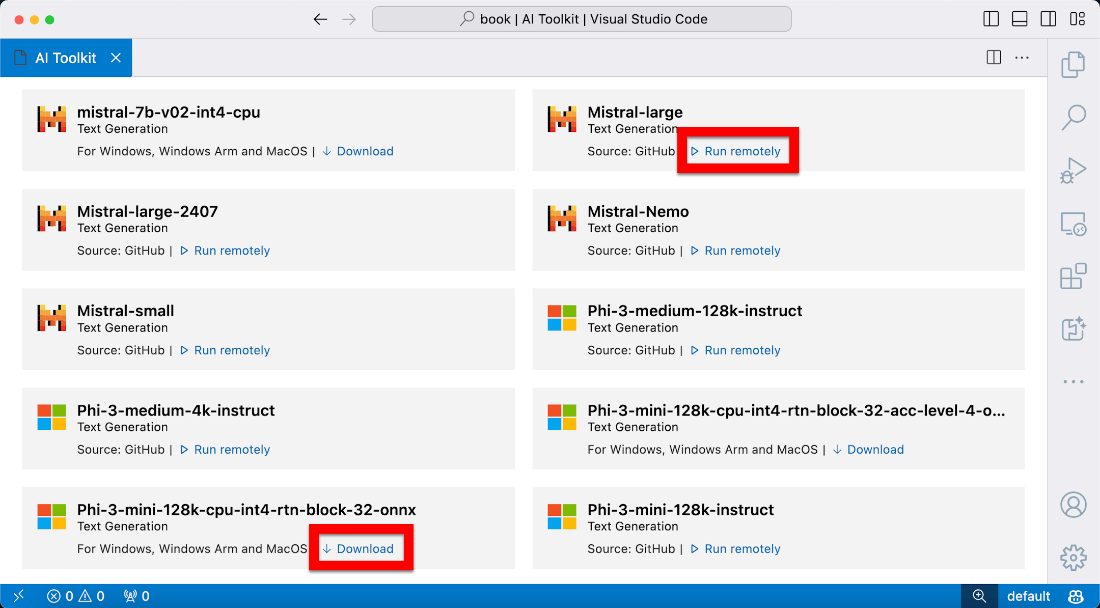This screenshot has width=1100, height=608.
Task: Select the AI Toolkit editor tab
Action: pyautogui.click(x=66, y=58)
